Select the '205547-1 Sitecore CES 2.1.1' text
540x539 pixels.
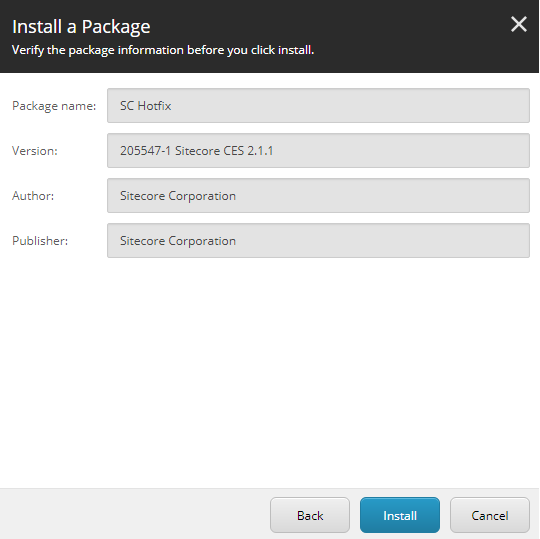(x=197, y=151)
